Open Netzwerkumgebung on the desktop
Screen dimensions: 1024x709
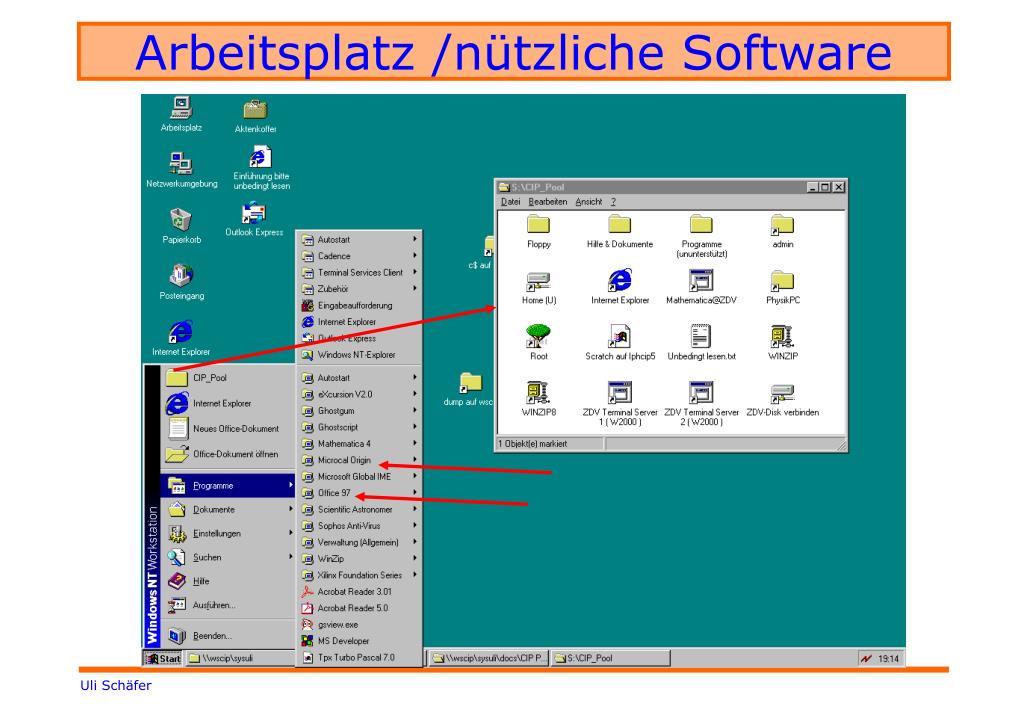[x=182, y=170]
